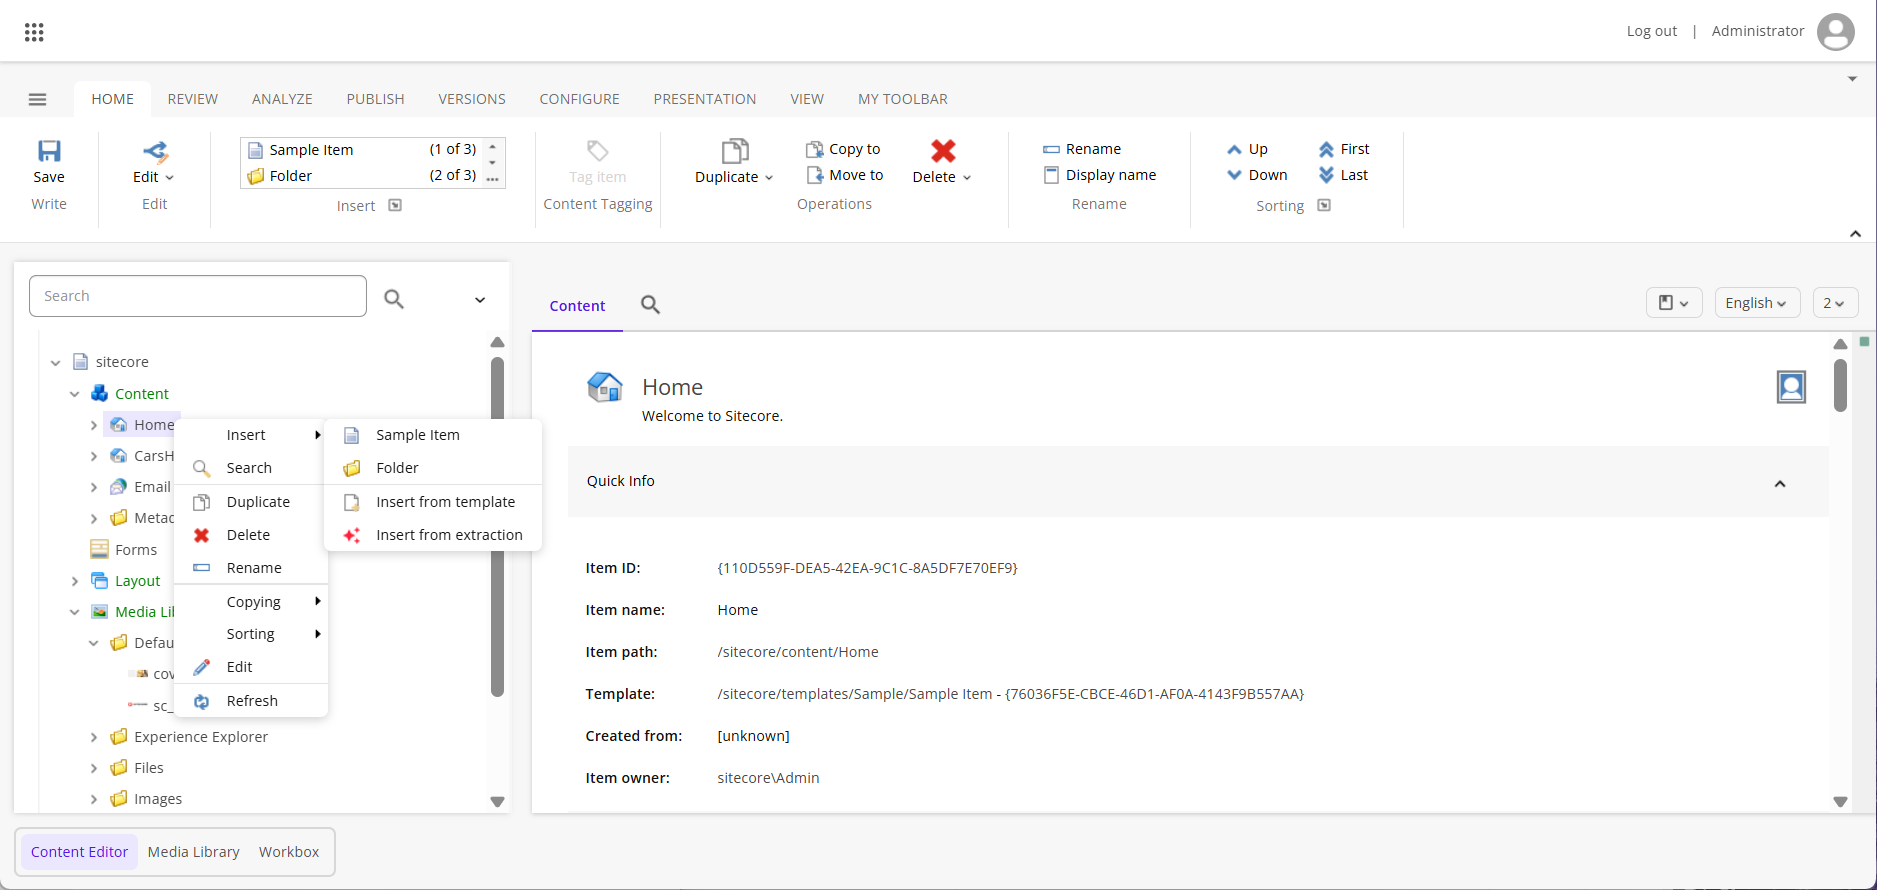The height and width of the screenshot is (890, 1877).
Task: Click Display name in the ribbon
Action: pyautogui.click(x=1099, y=175)
